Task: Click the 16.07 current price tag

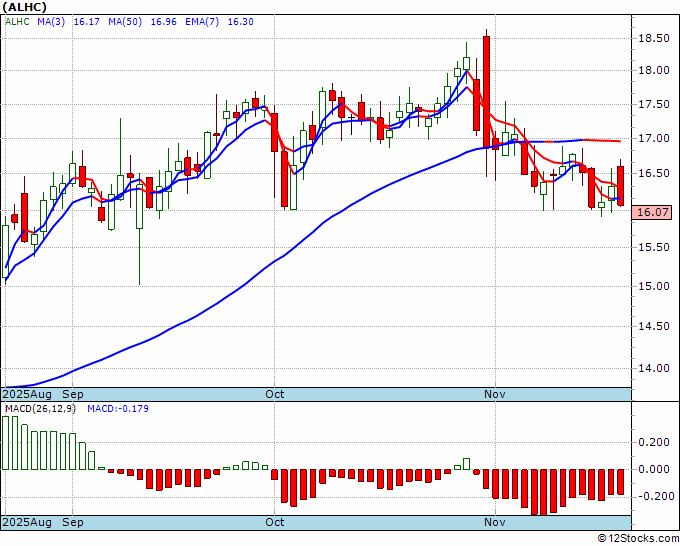Action: pos(654,213)
